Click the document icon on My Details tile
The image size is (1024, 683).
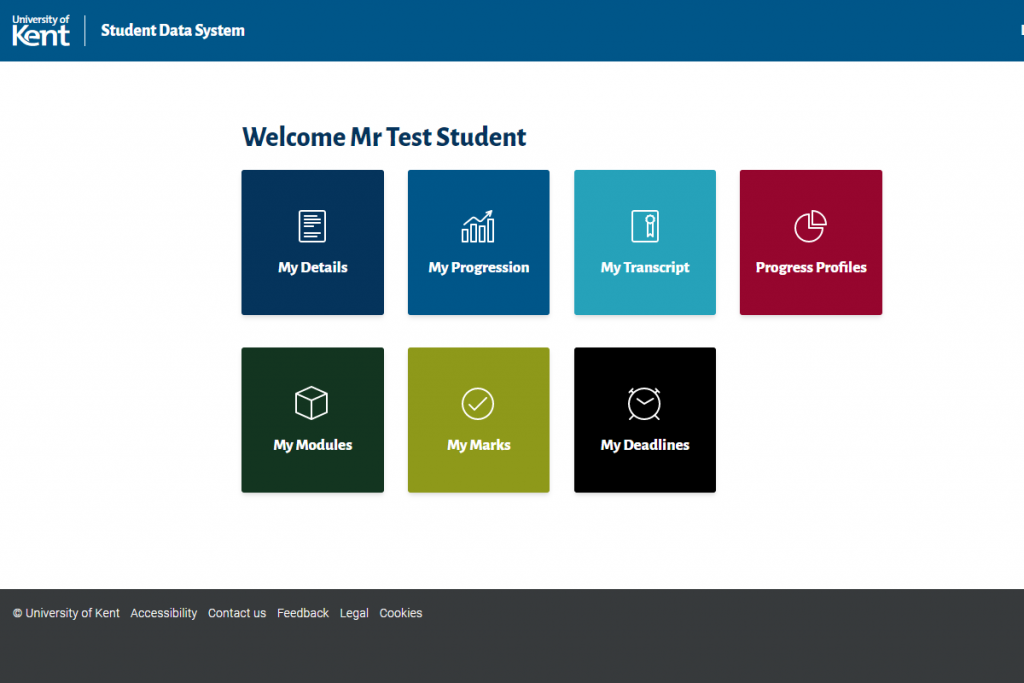(312, 228)
